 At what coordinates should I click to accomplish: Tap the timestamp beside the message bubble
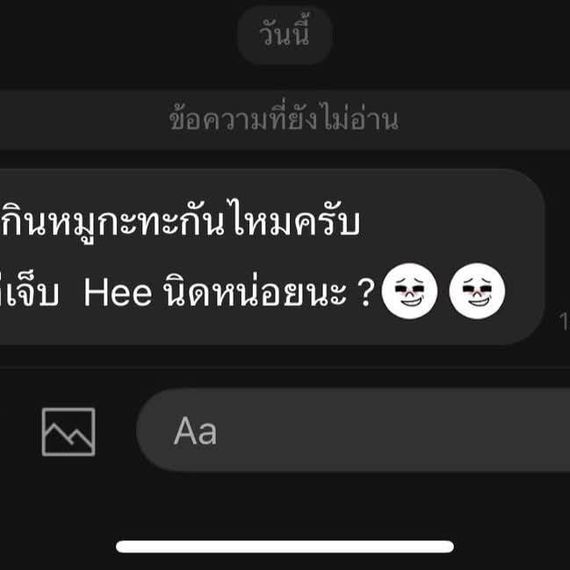tap(565, 321)
